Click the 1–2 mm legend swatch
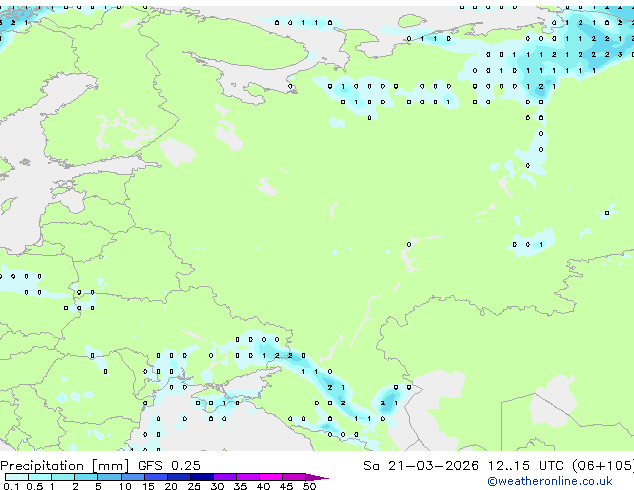Screen dimensions: 634x490 click(63, 477)
